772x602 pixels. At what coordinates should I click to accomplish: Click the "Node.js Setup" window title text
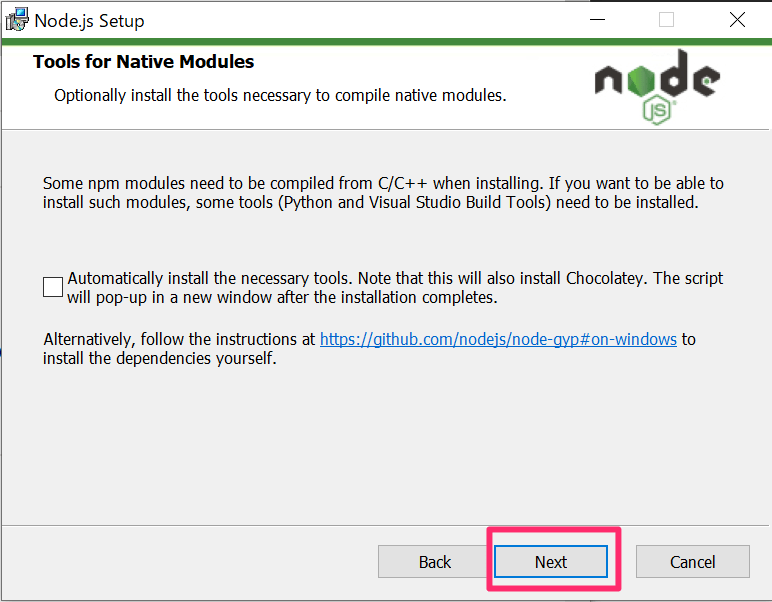tap(89, 21)
